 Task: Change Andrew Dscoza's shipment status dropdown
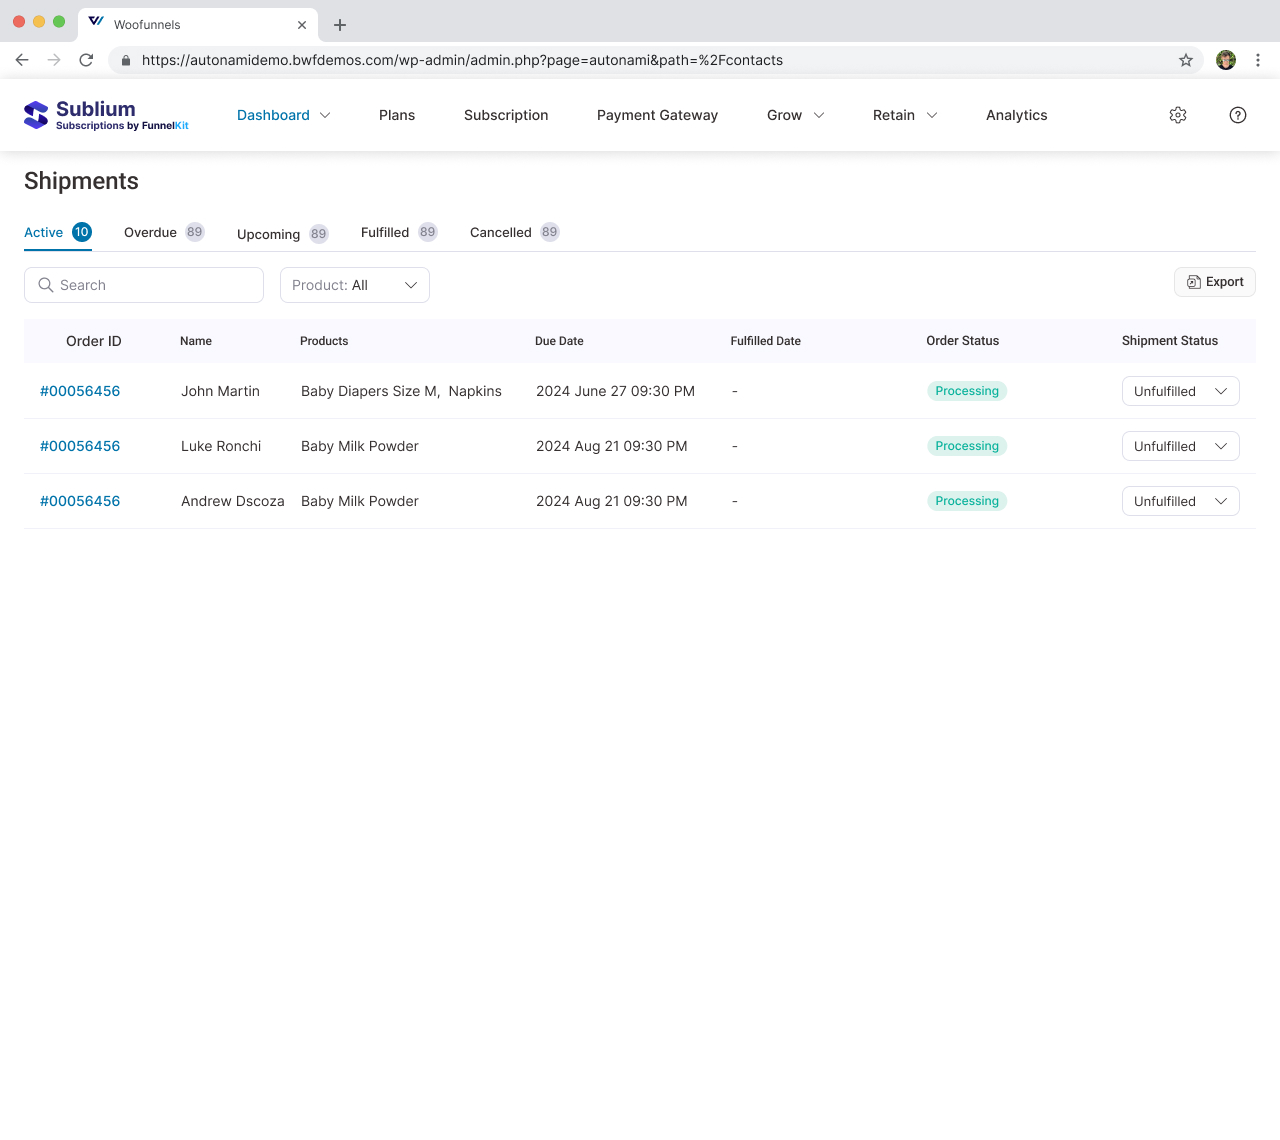(1180, 501)
